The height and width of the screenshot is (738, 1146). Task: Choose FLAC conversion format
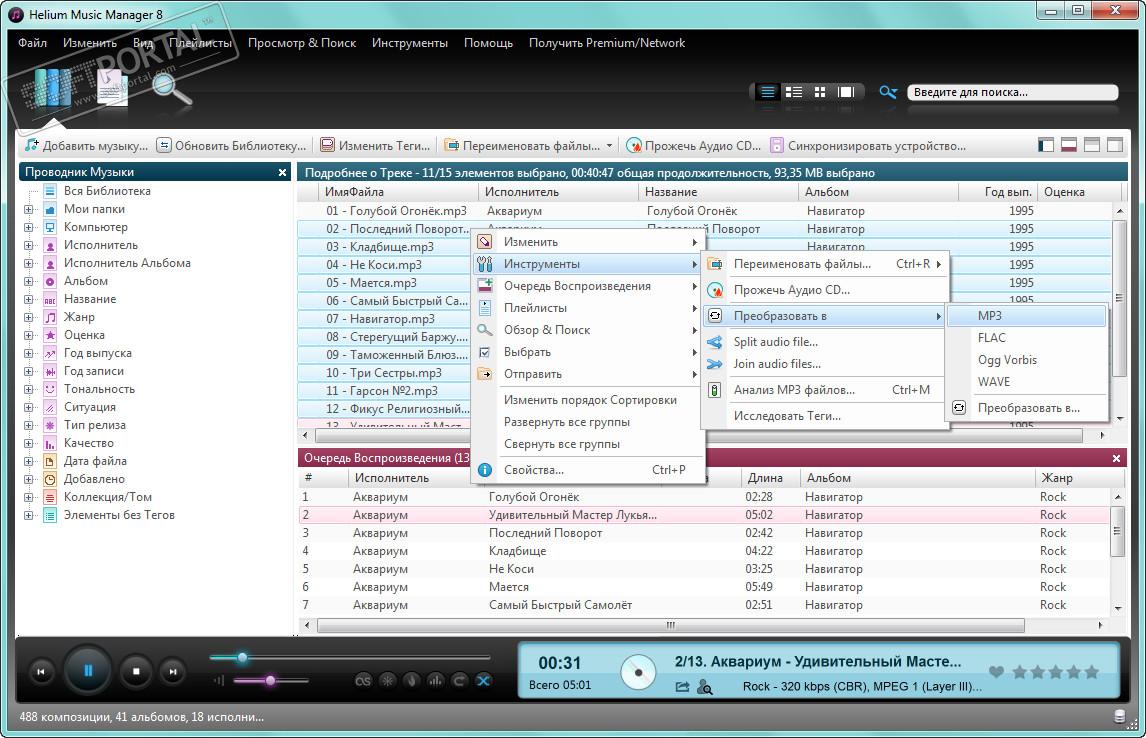1026,338
